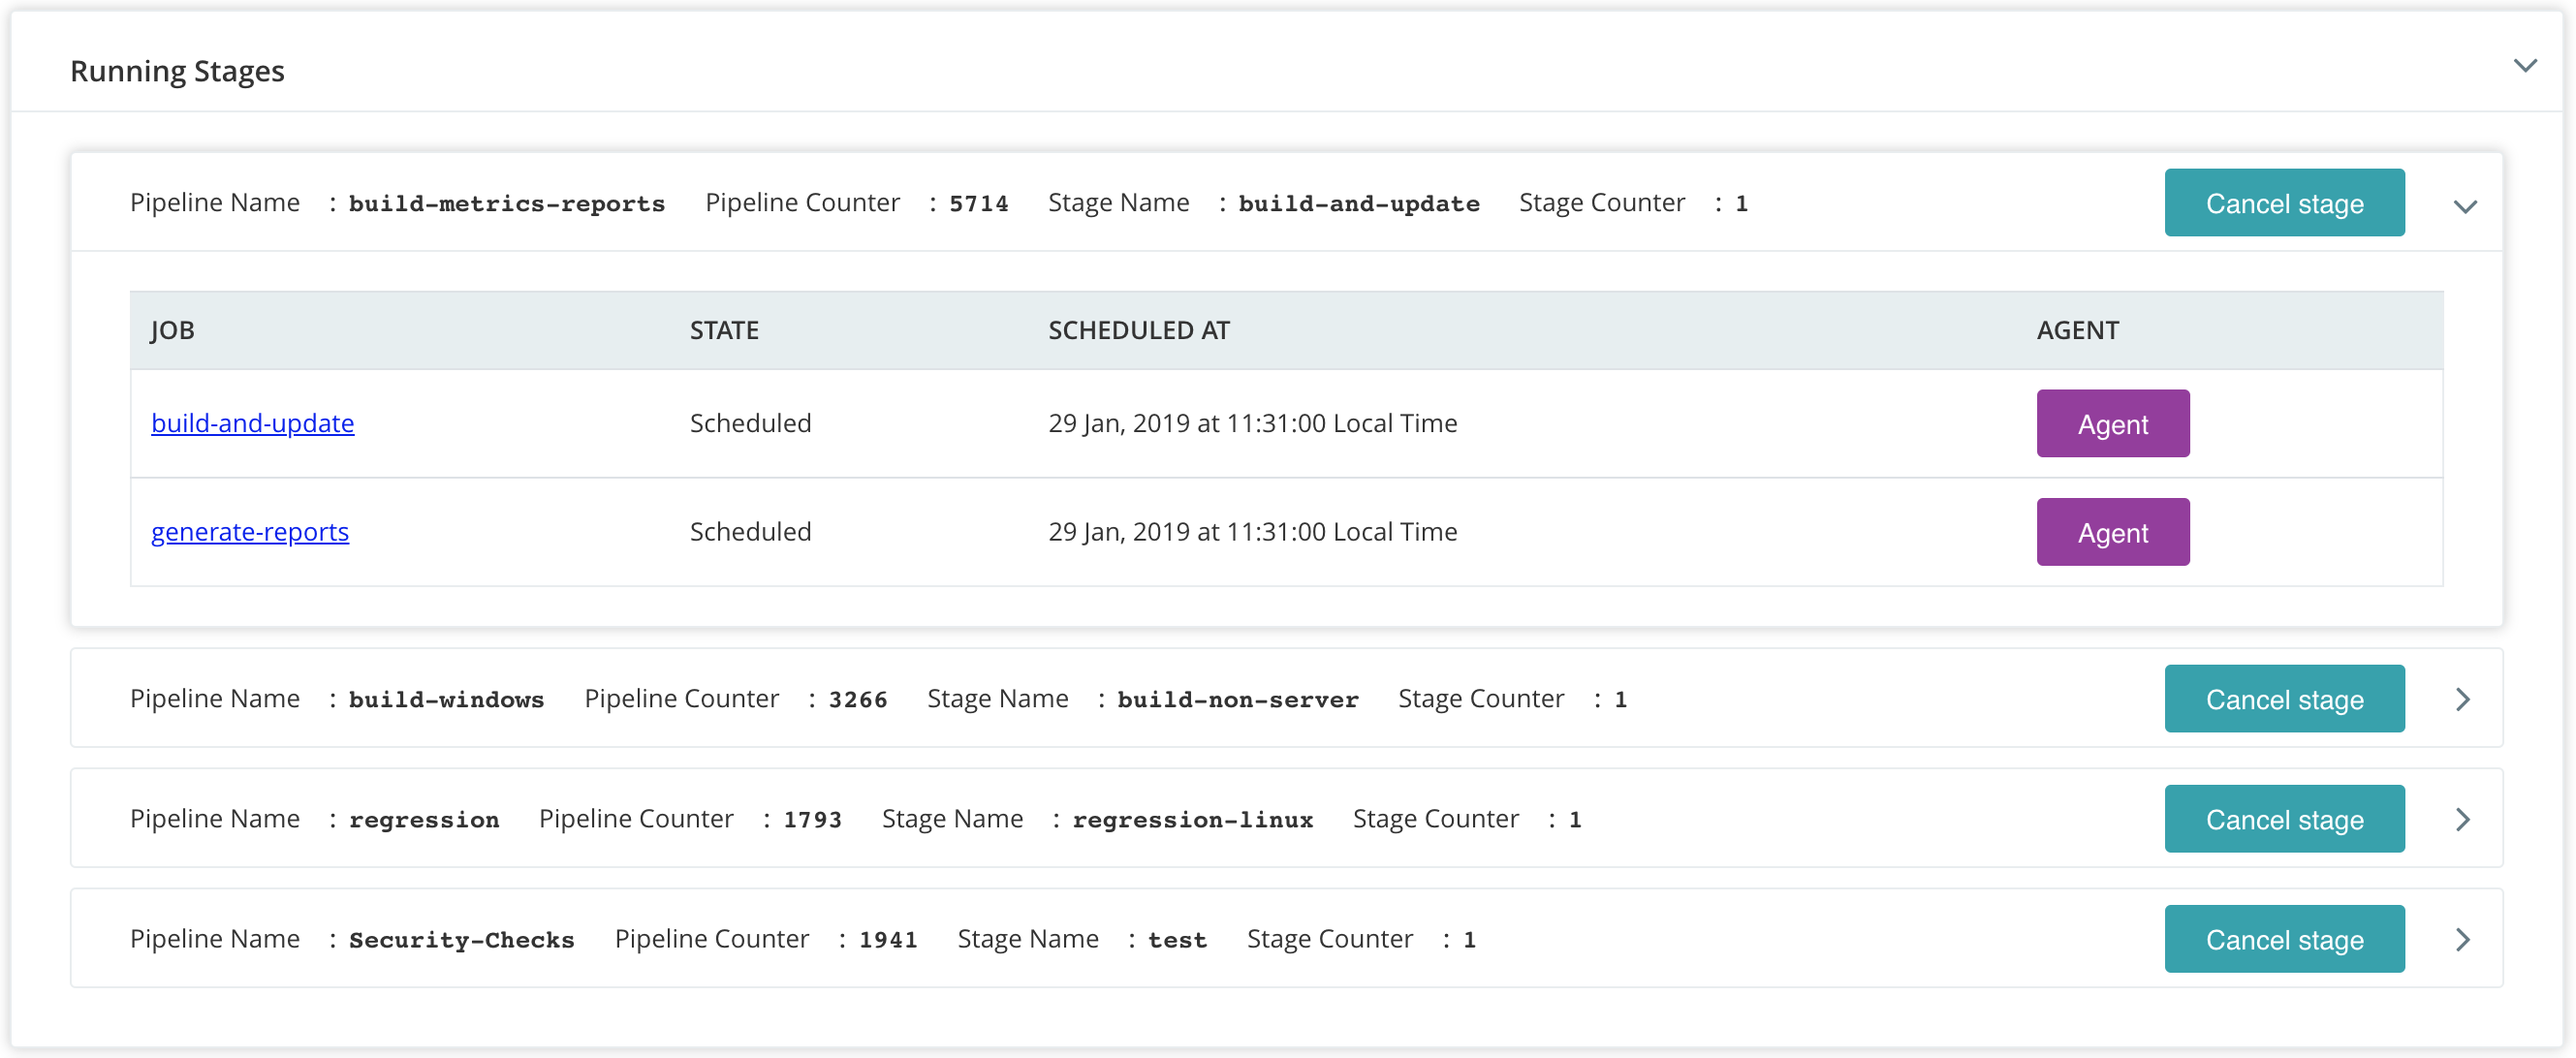Viewport: 2576px width, 1058px height.
Task: Select the build-metrics-reports pipeline name text
Action: point(506,203)
